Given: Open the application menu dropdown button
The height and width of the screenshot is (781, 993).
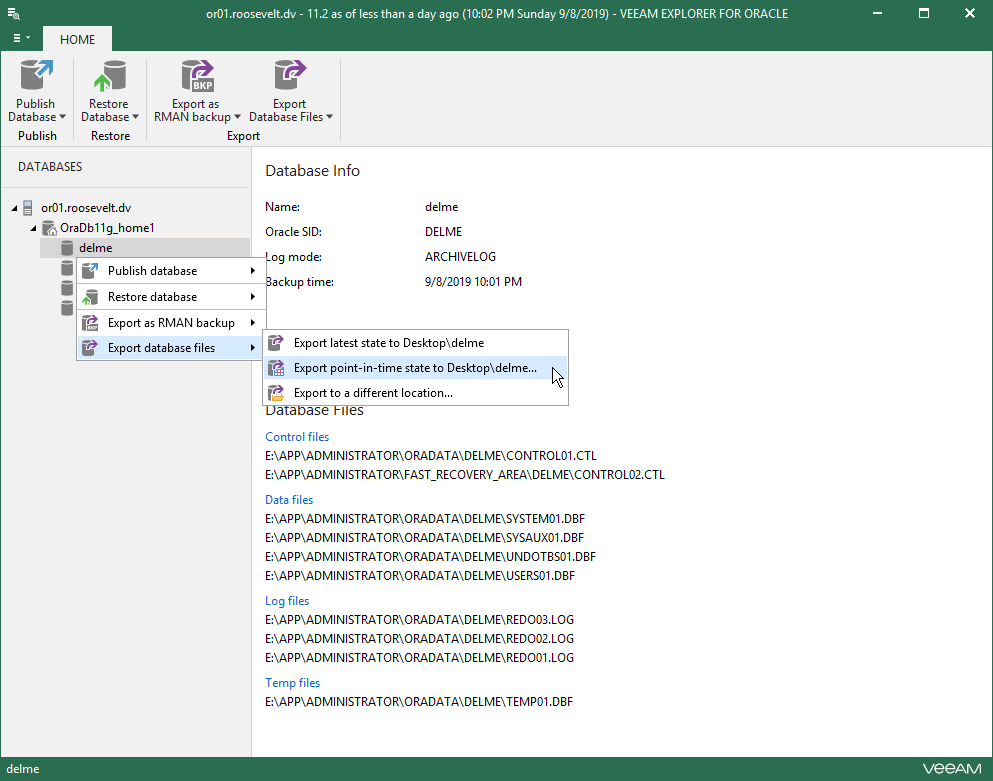Looking at the screenshot, I should pos(21,38).
